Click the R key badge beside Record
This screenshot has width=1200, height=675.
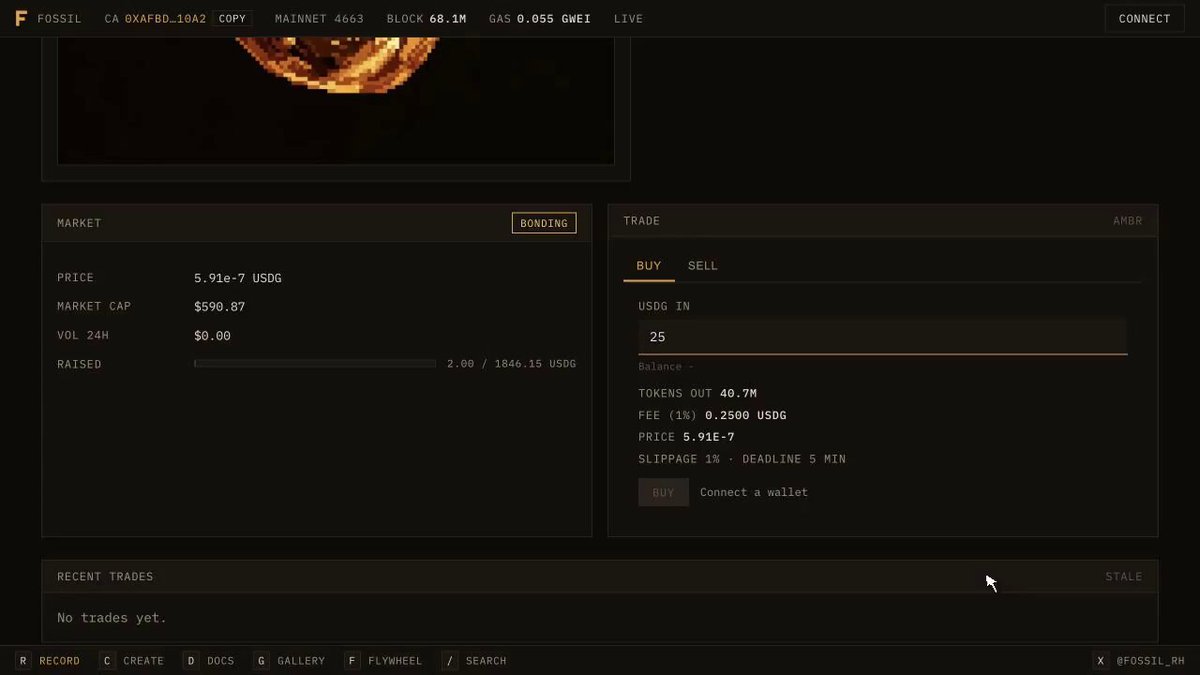coord(23,661)
